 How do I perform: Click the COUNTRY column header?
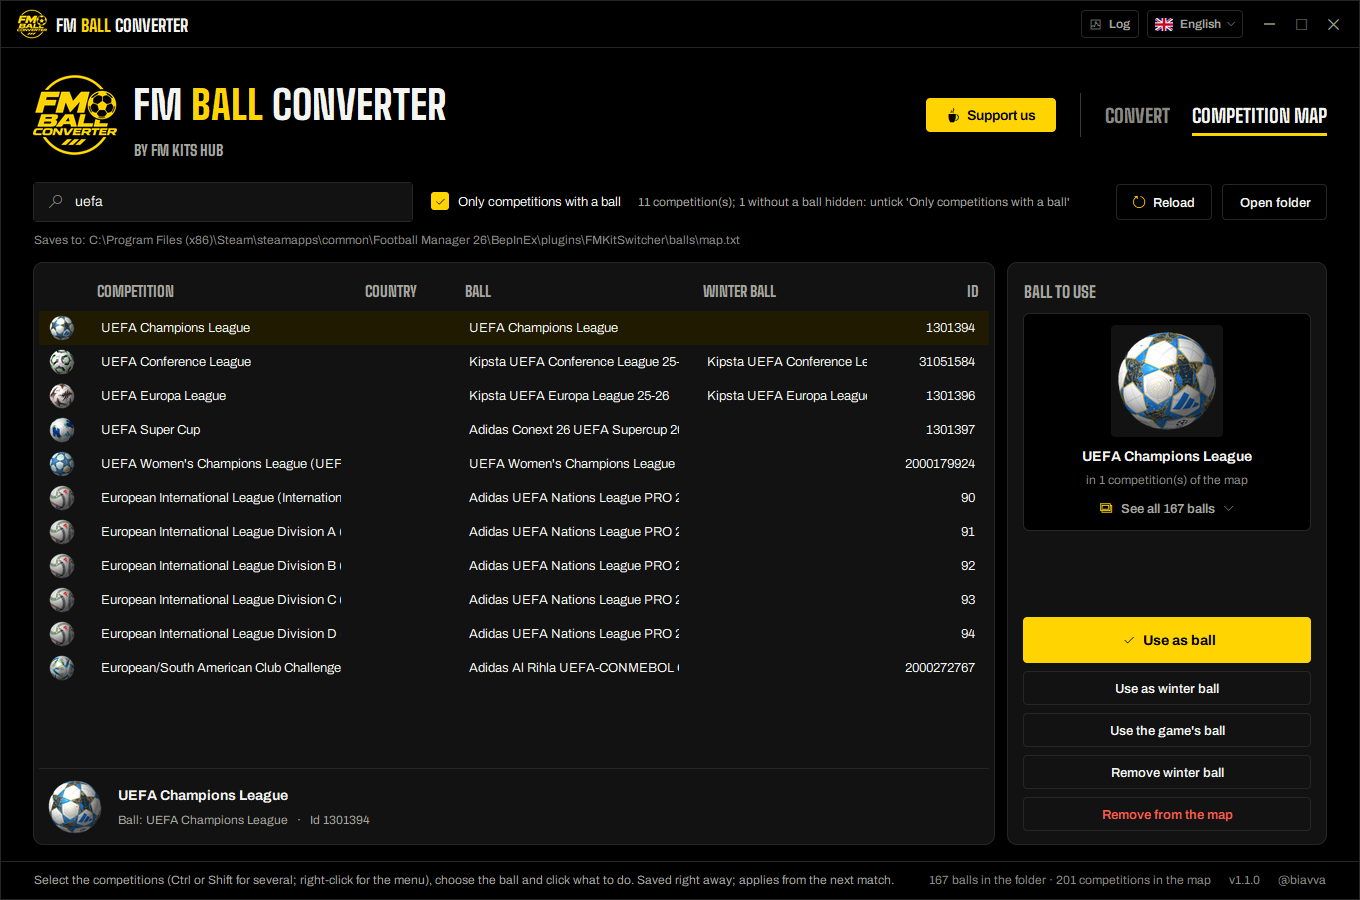(x=391, y=291)
